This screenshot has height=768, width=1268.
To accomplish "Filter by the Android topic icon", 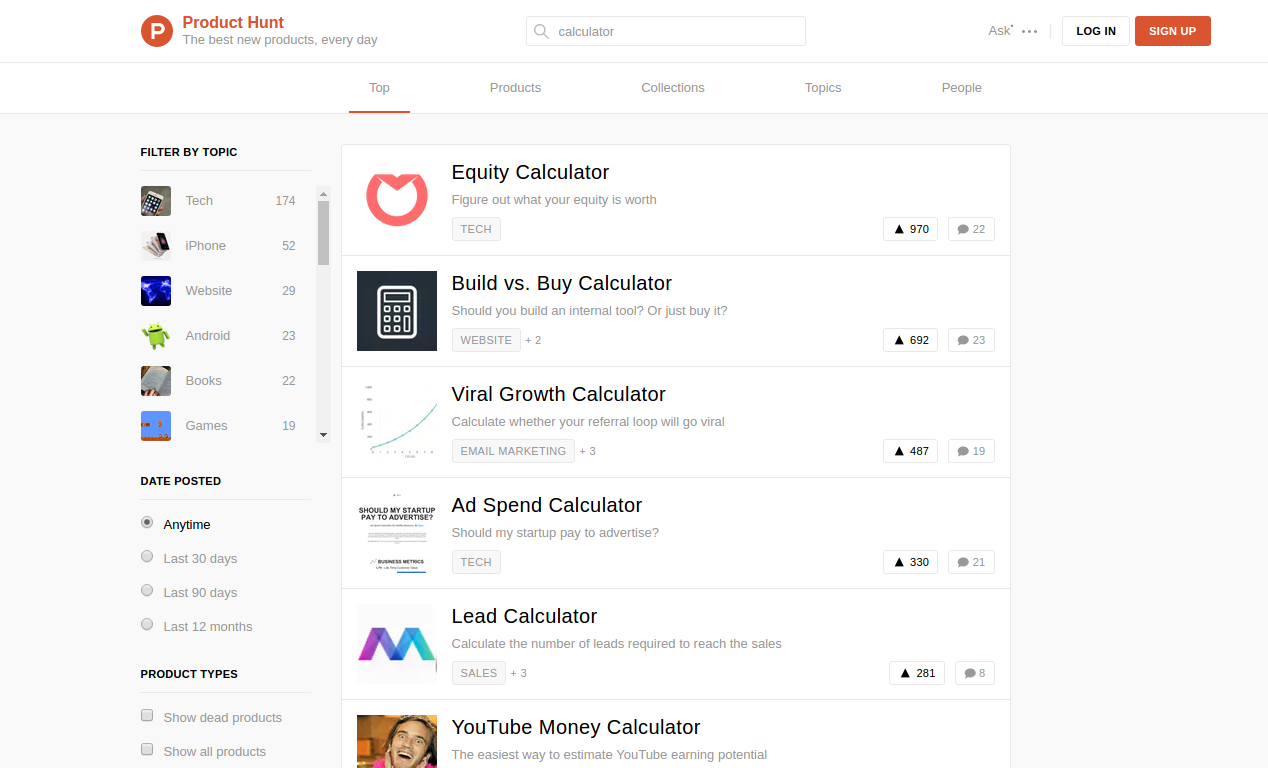I will pos(156,336).
